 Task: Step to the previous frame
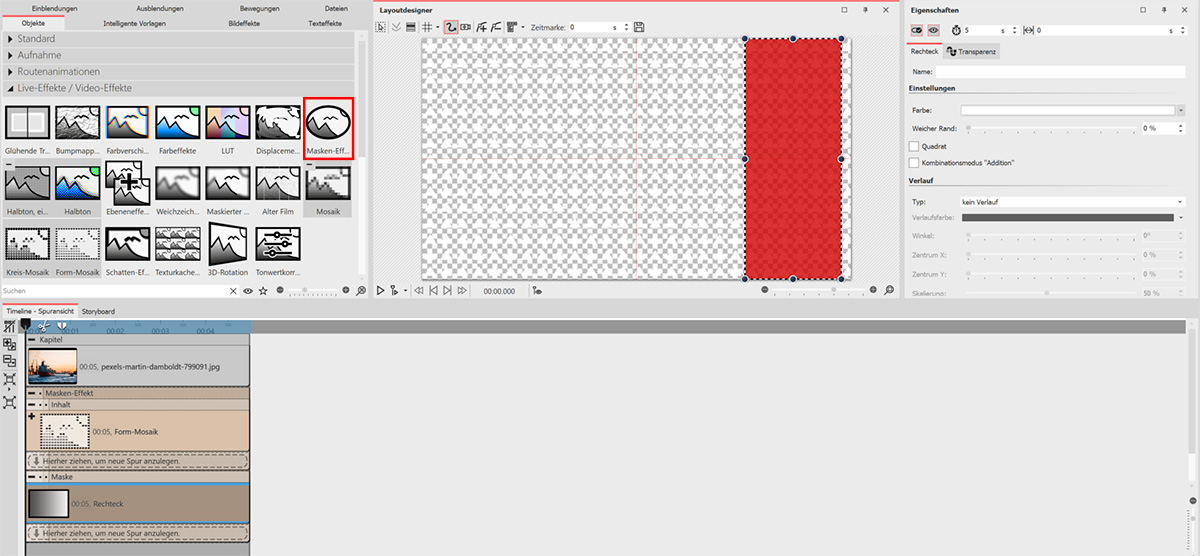click(x=432, y=290)
